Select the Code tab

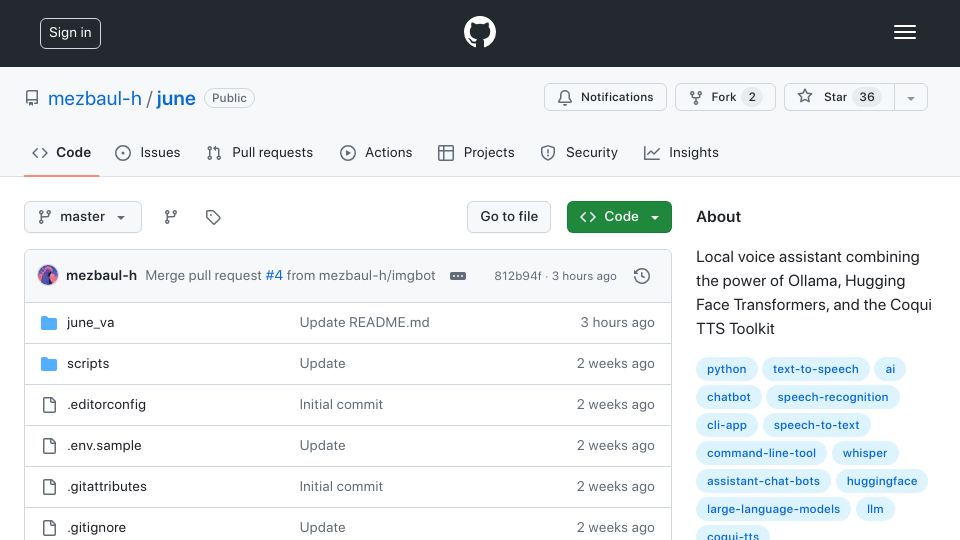pos(62,152)
